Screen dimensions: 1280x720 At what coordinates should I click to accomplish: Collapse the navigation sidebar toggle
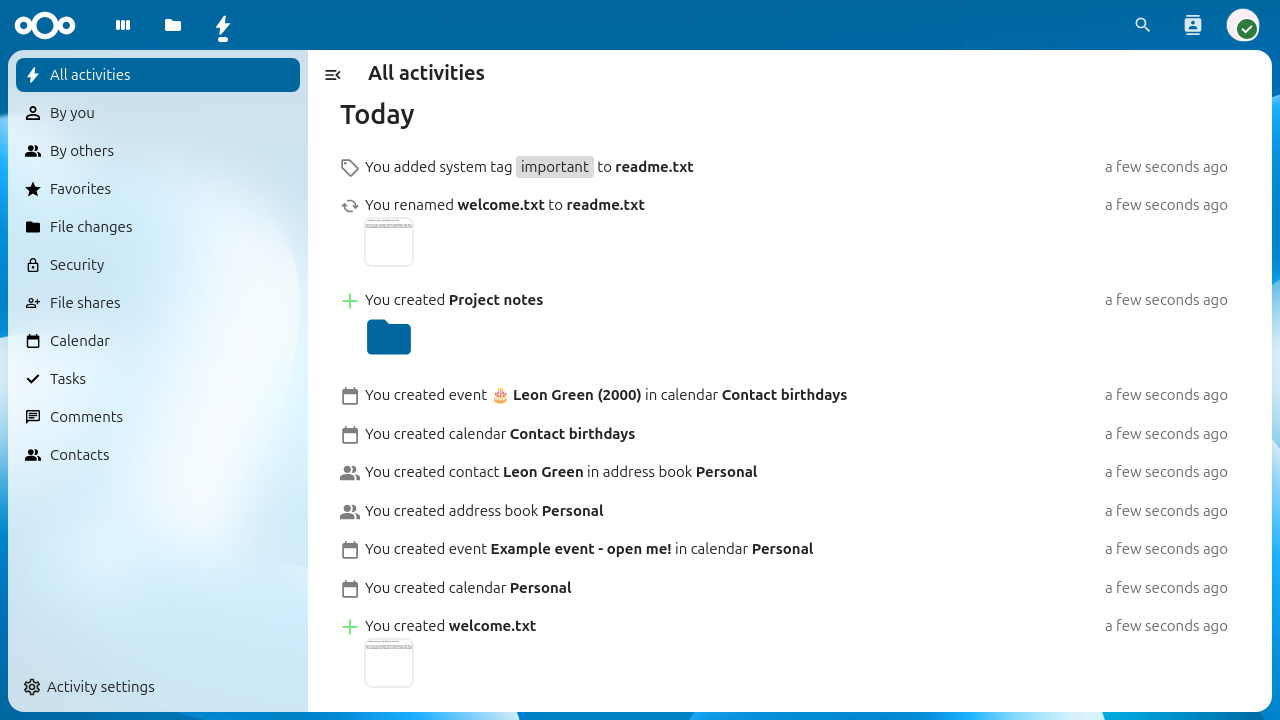tap(333, 74)
